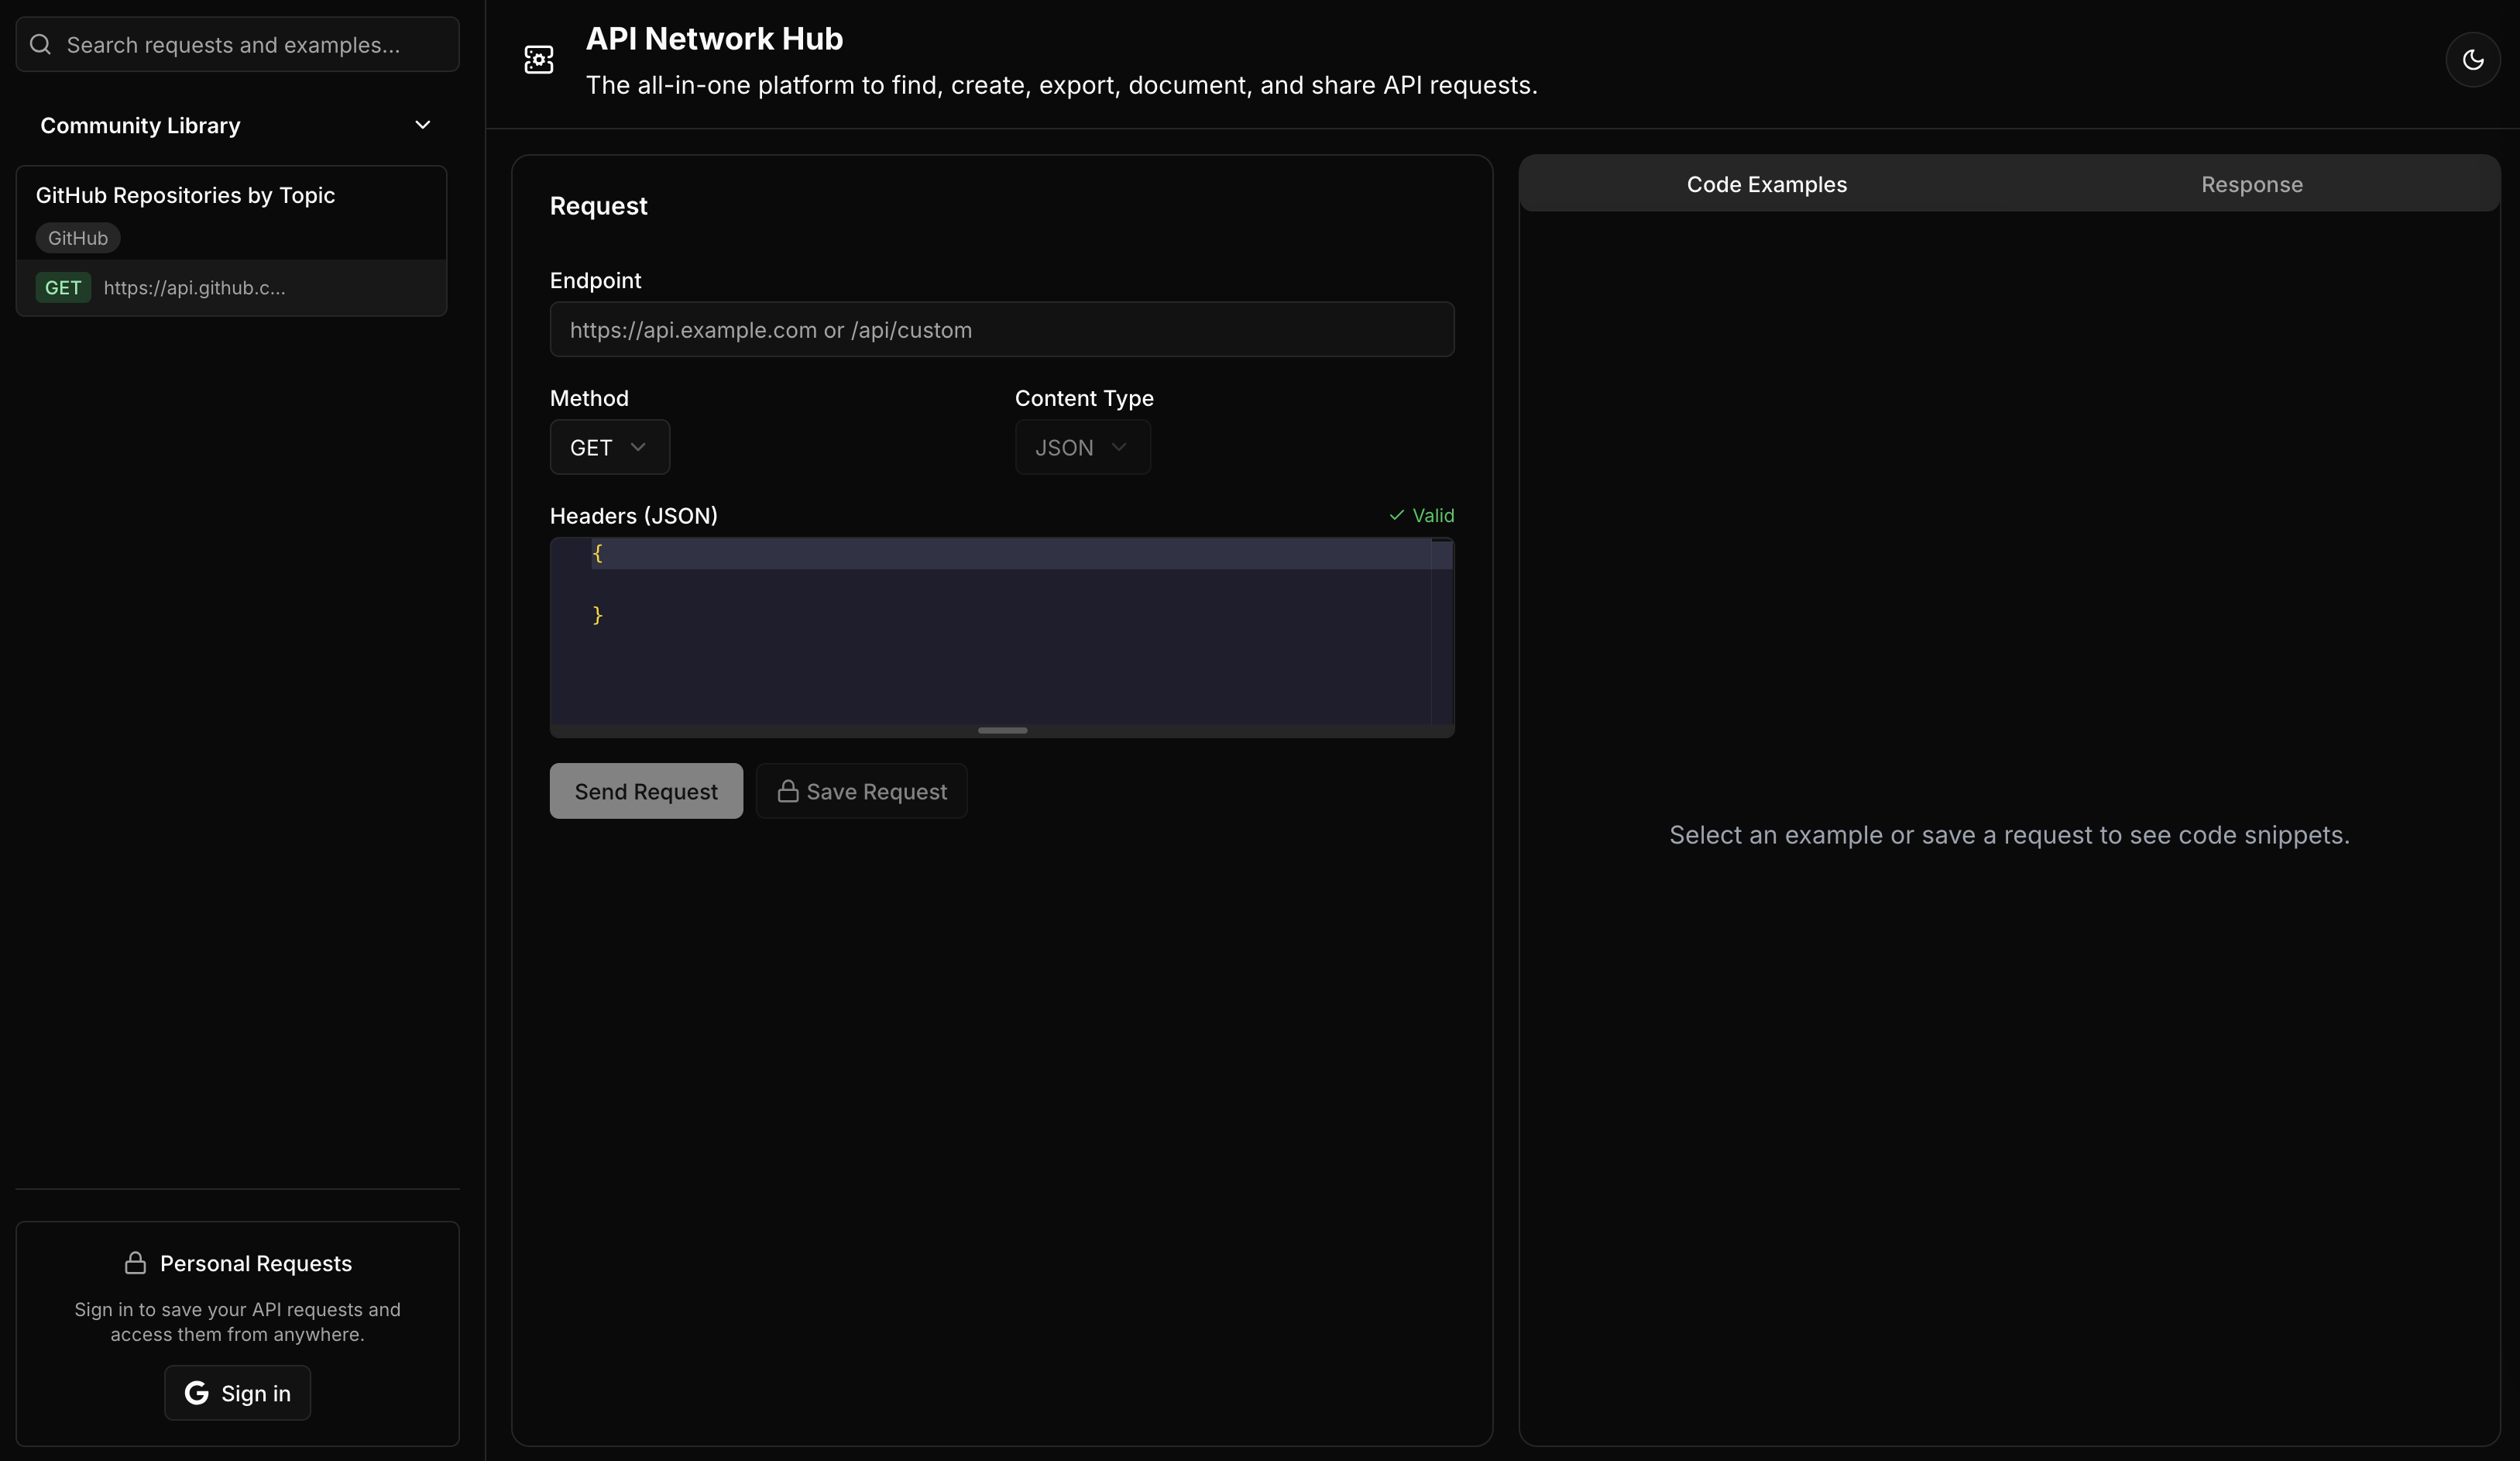
Task: Click the Endpoint URL input field
Action: (x=1001, y=330)
